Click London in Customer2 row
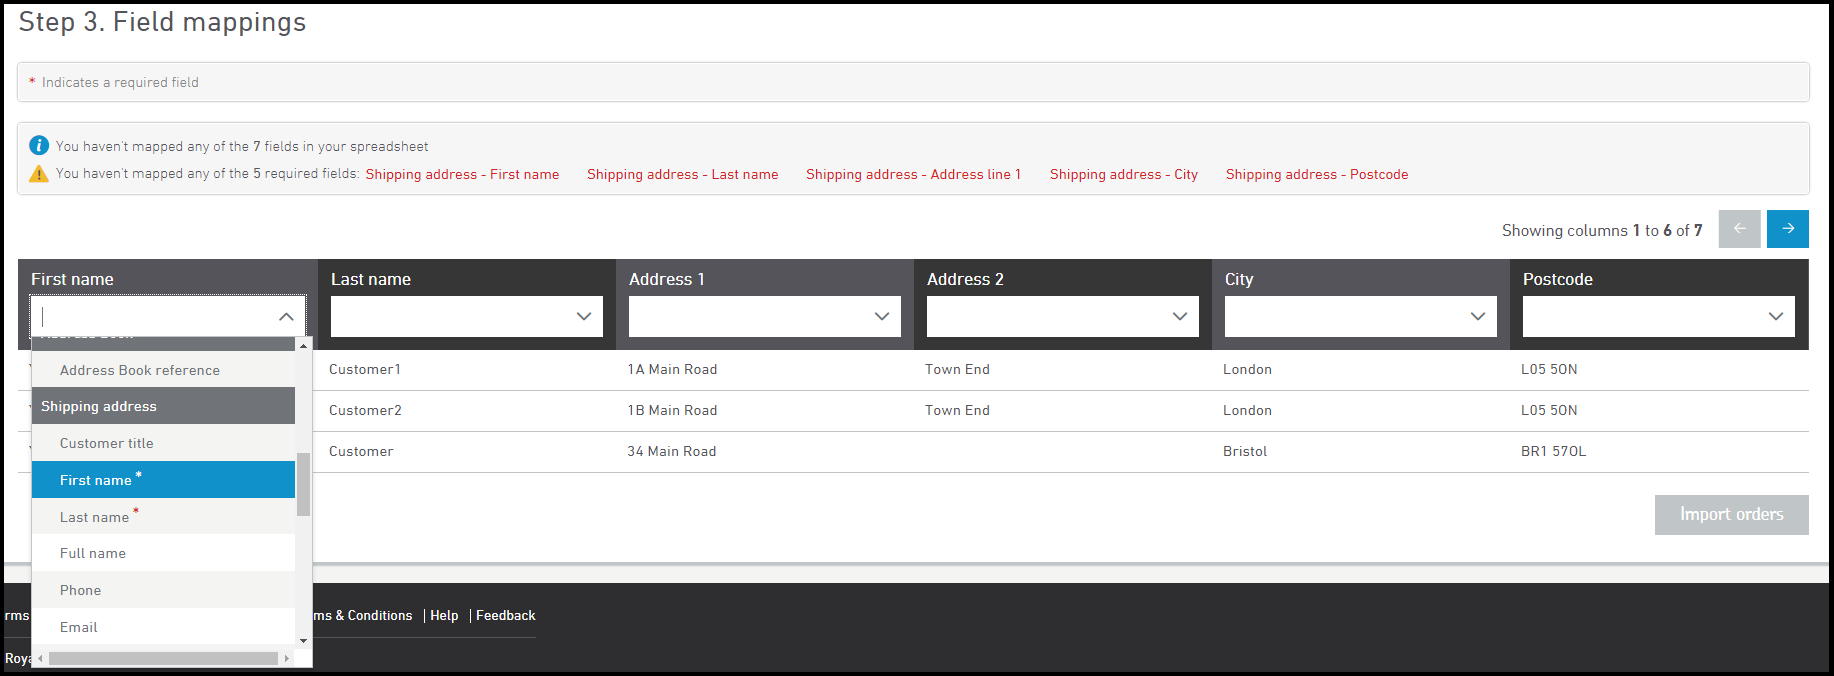The width and height of the screenshot is (1834, 676). click(1247, 410)
